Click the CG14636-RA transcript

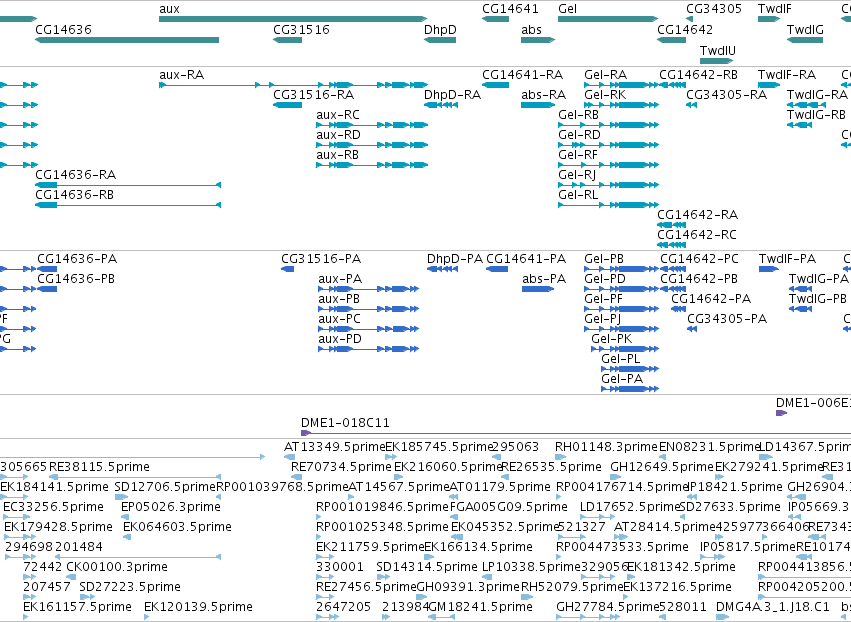pyautogui.click(x=128, y=185)
